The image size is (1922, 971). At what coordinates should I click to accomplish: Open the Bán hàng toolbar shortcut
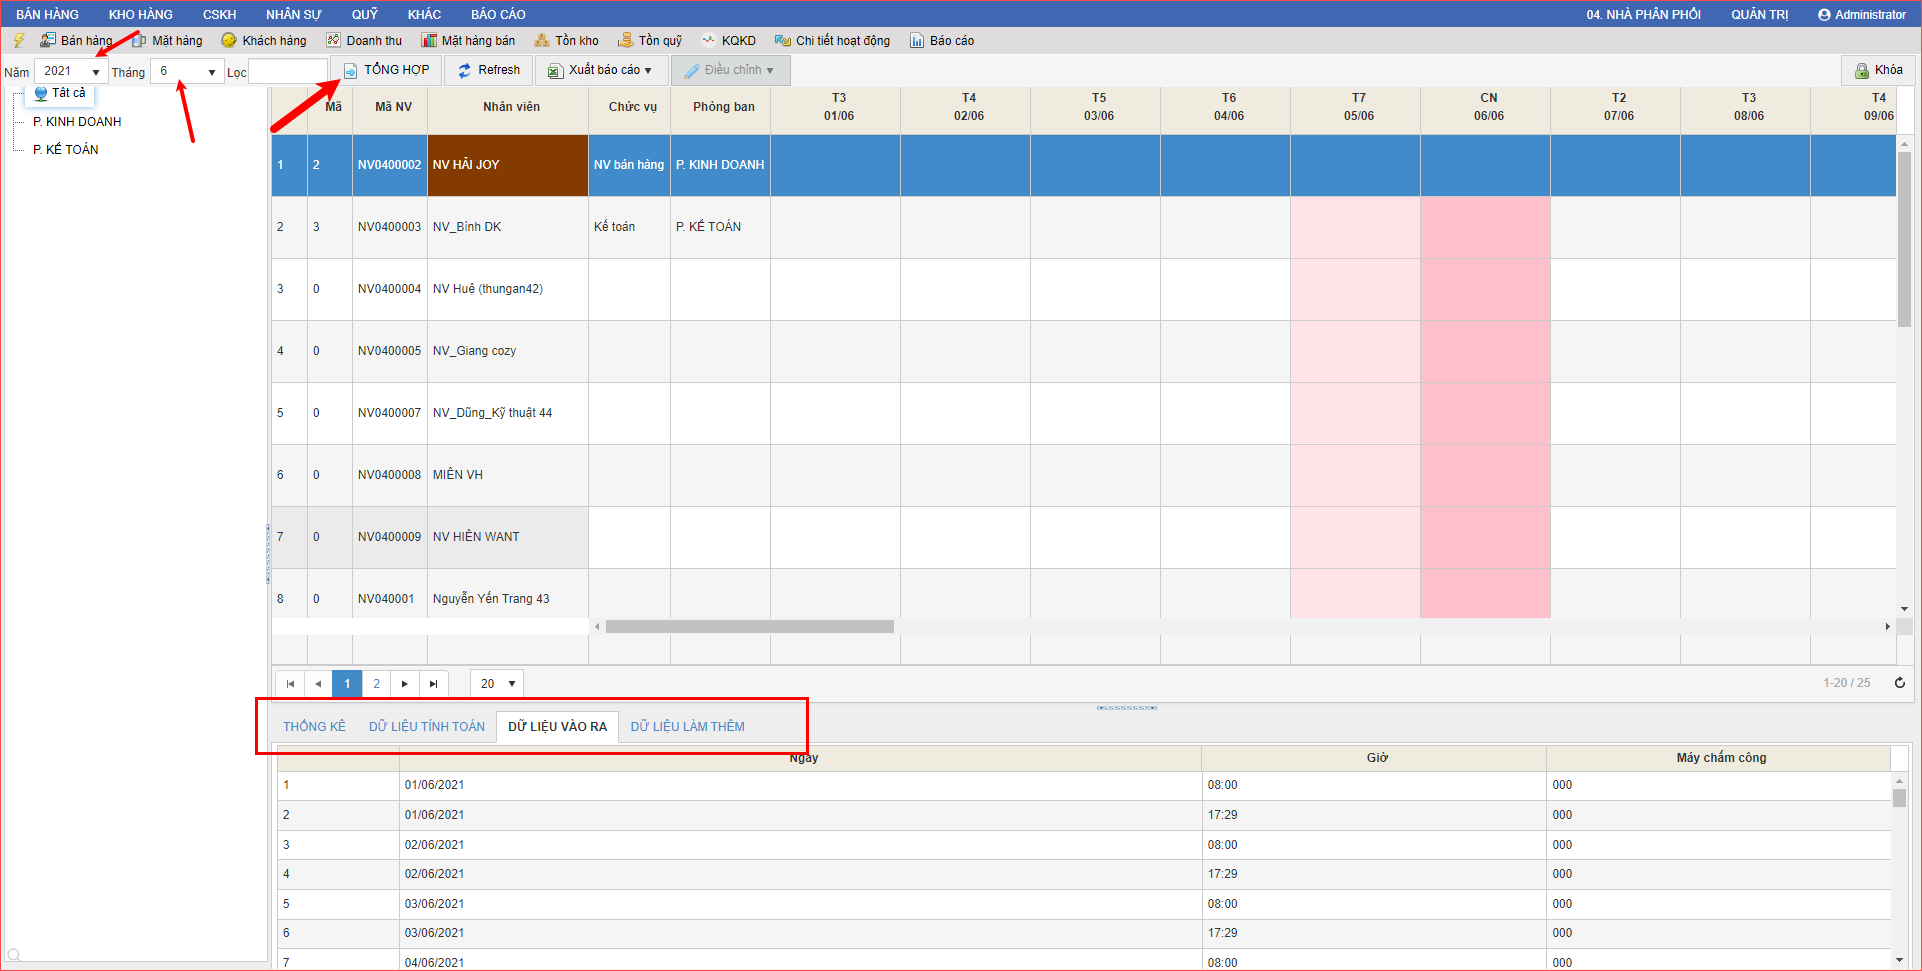(76, 41)
